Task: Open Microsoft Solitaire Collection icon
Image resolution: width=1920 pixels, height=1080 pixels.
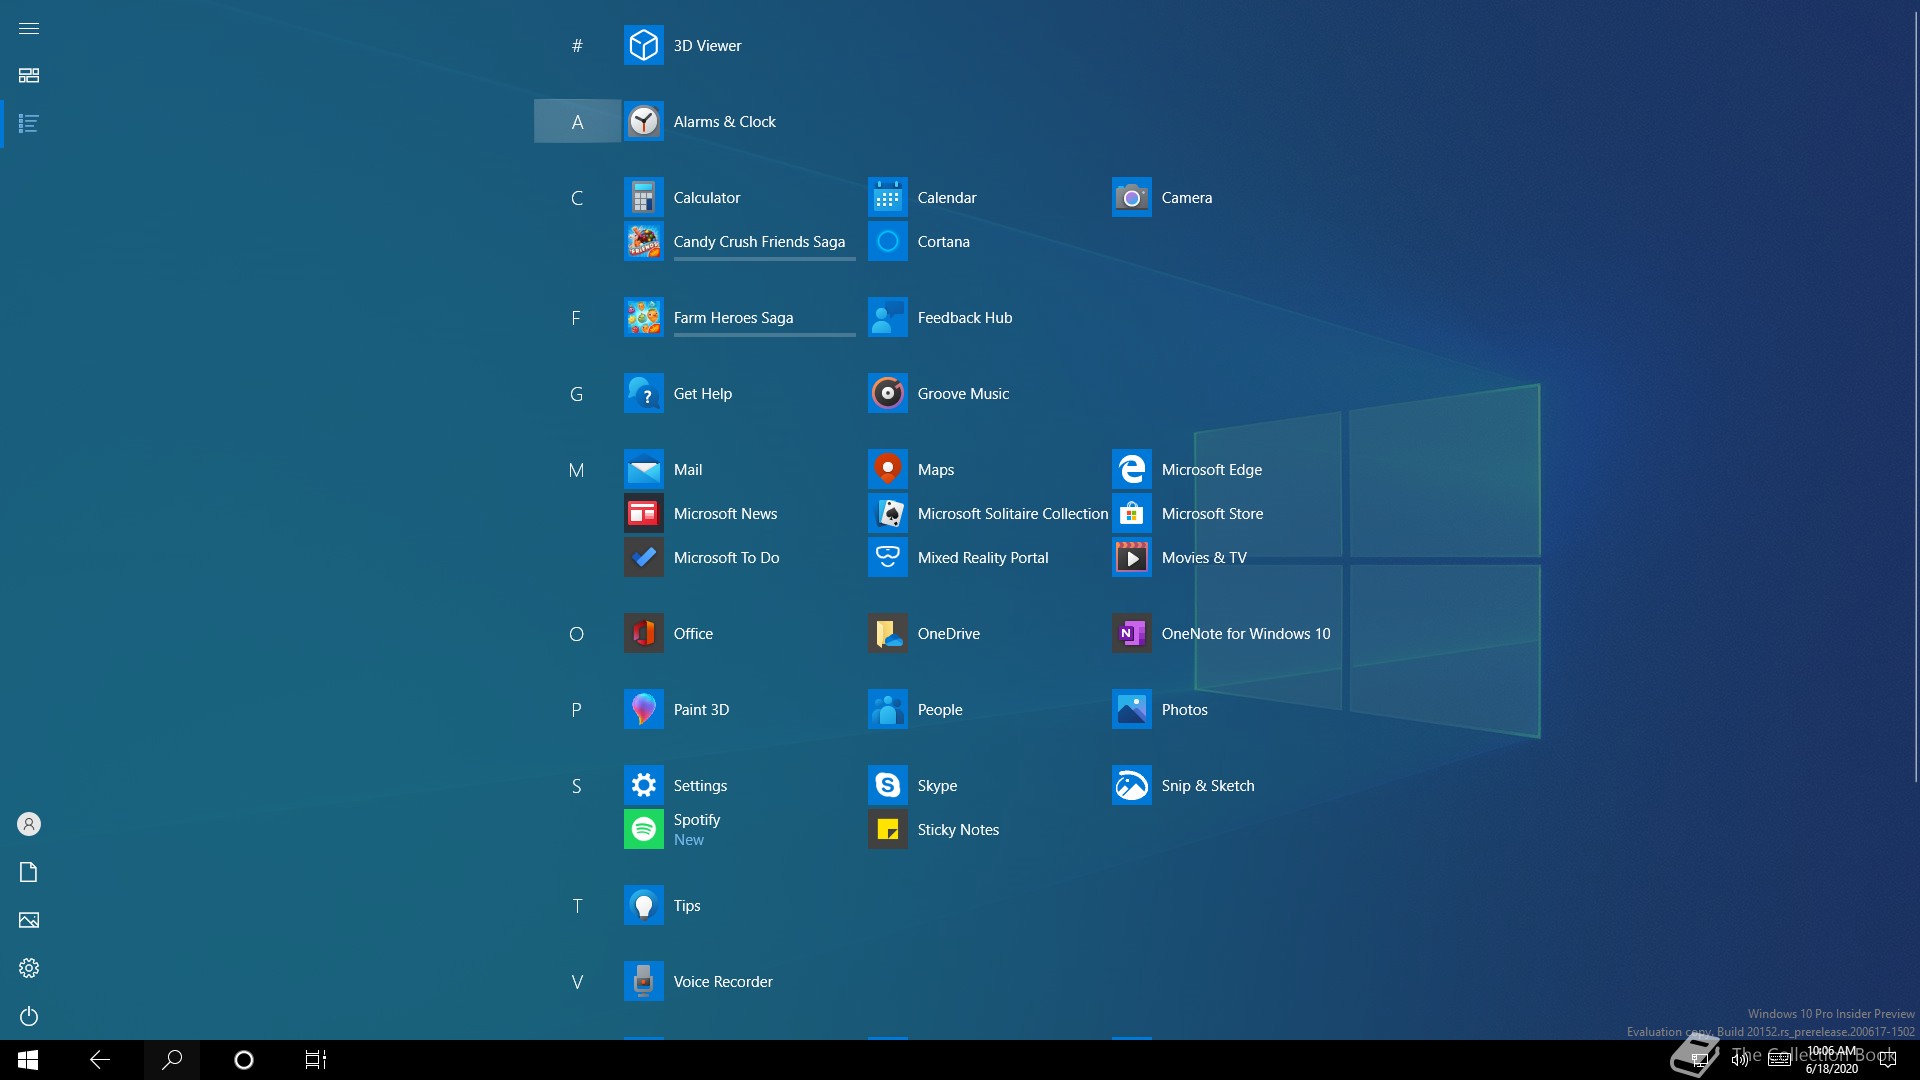Action: coord(887,514)
